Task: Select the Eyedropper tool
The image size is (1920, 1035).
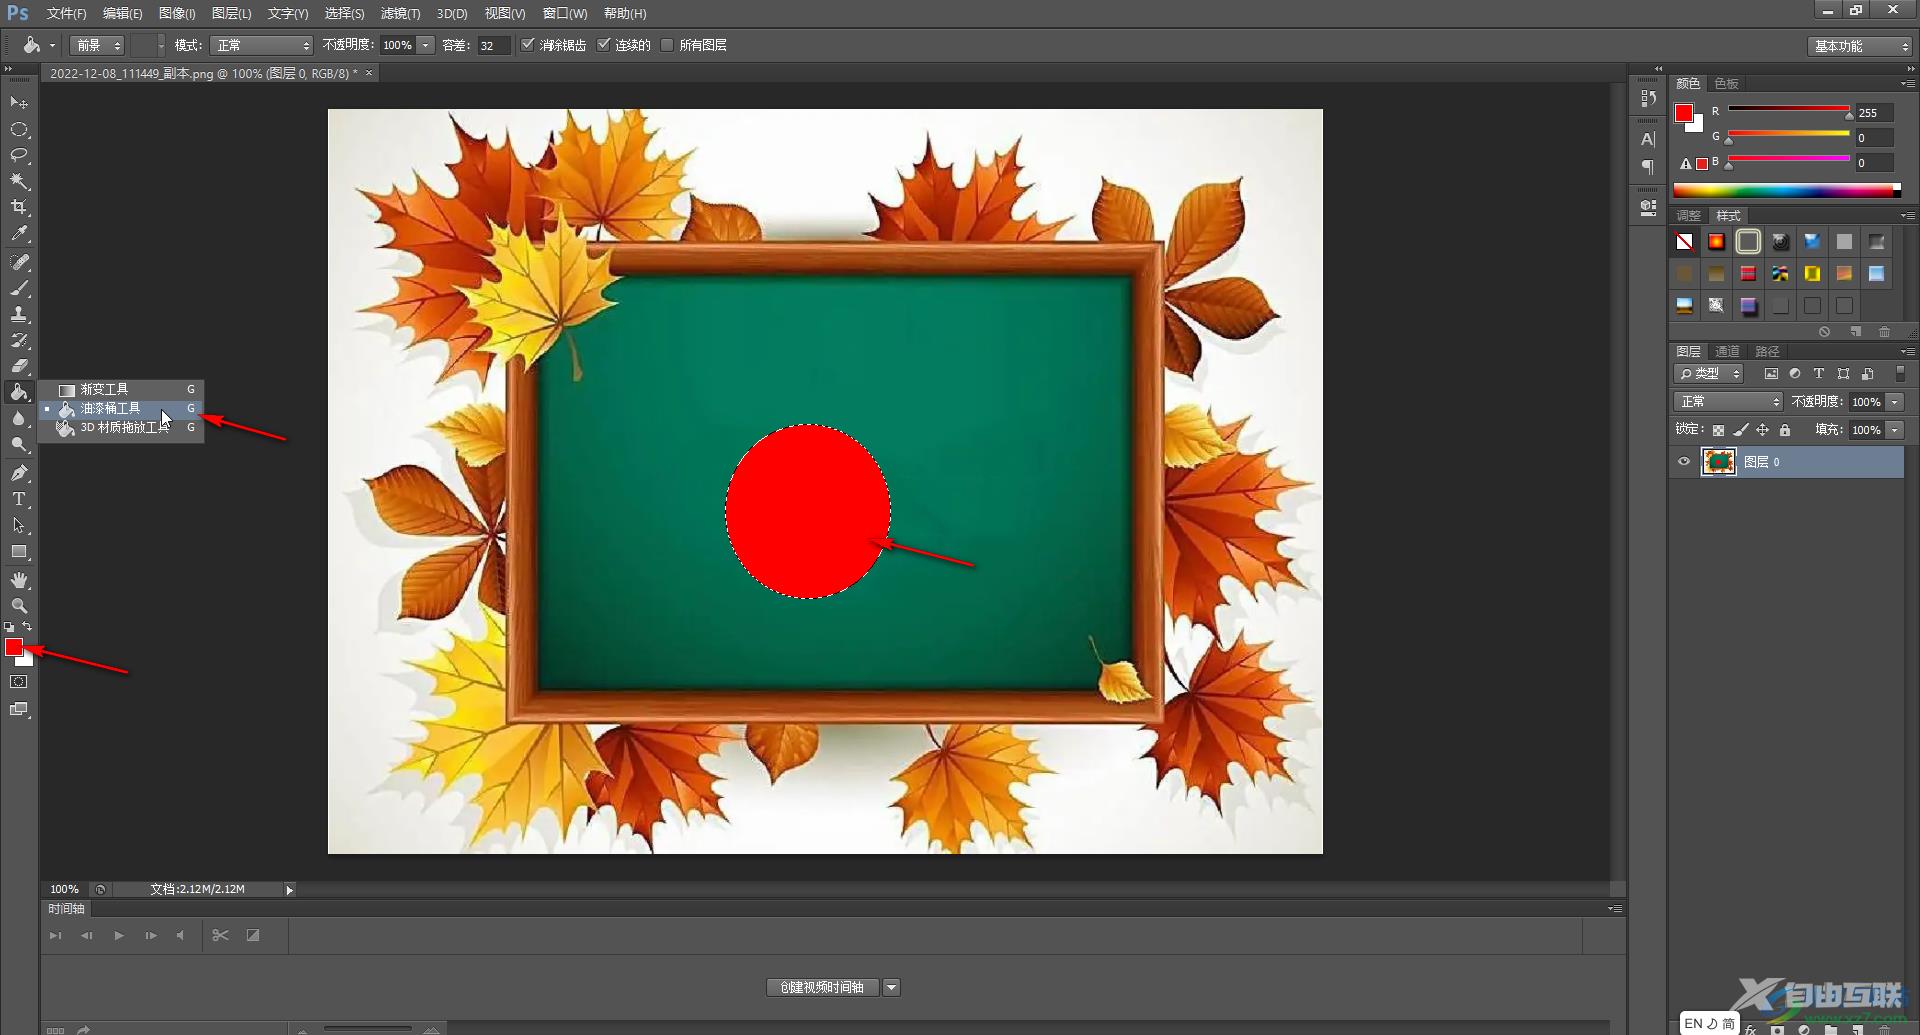Action: tap(19, 234)
